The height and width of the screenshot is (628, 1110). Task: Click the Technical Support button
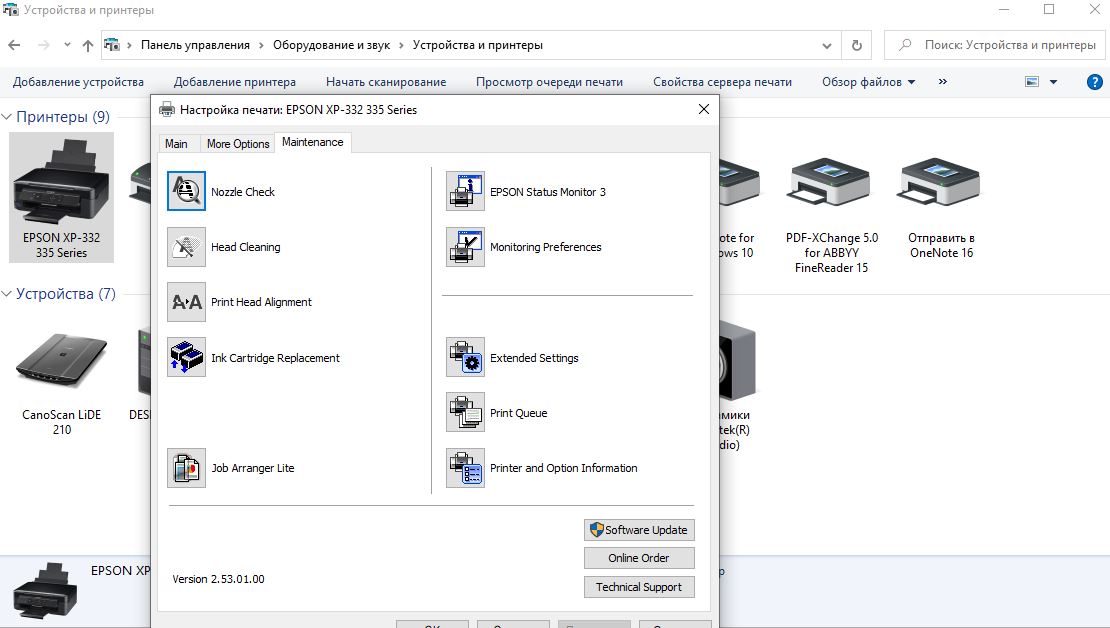[639, 587]
